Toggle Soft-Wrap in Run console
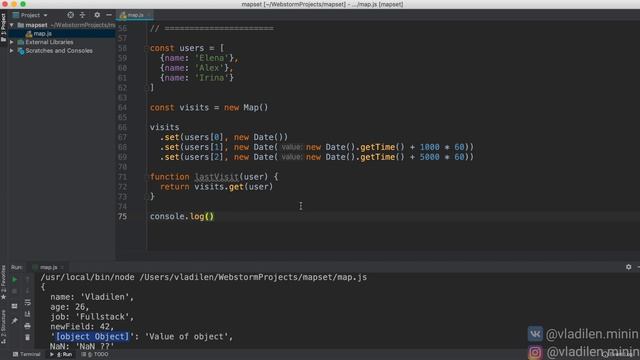 (x=27, y=303)
